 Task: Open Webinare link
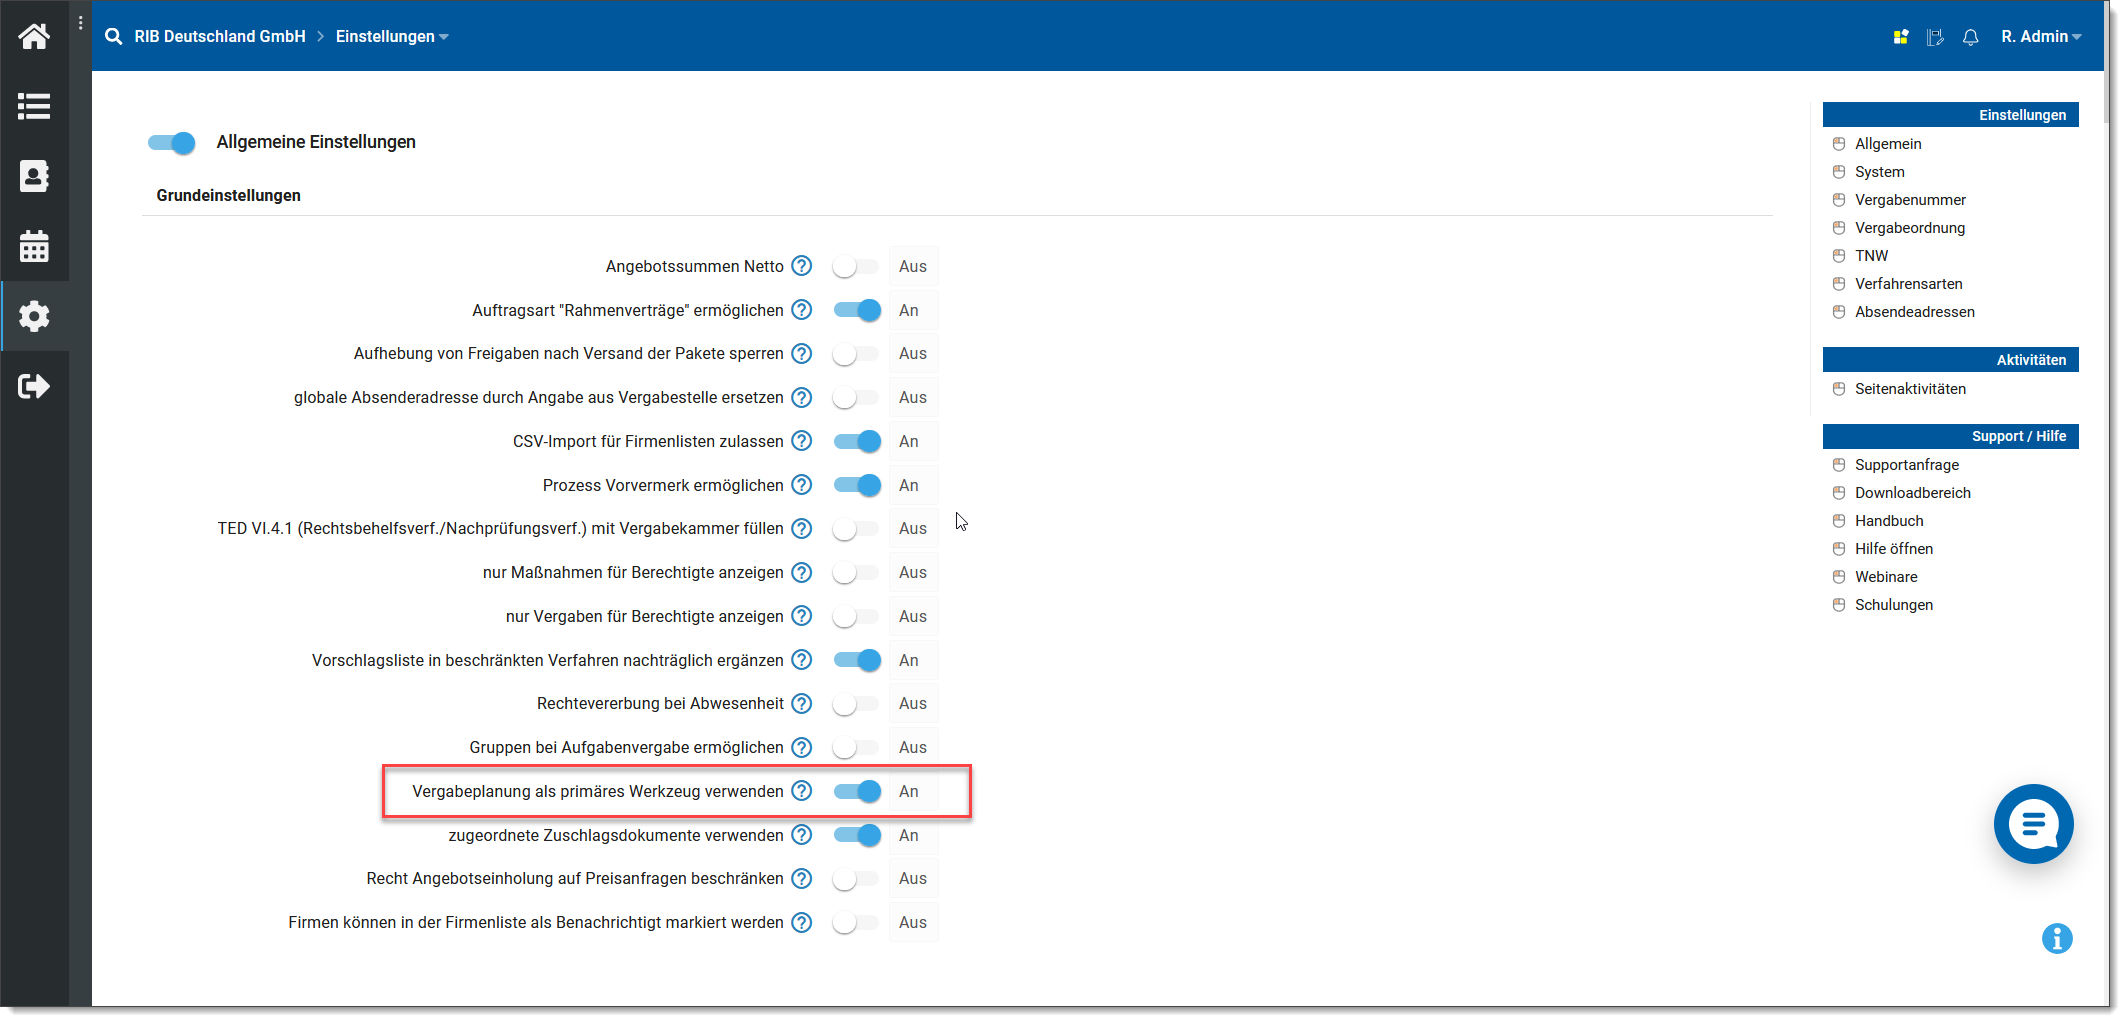tap(1885, 577)
